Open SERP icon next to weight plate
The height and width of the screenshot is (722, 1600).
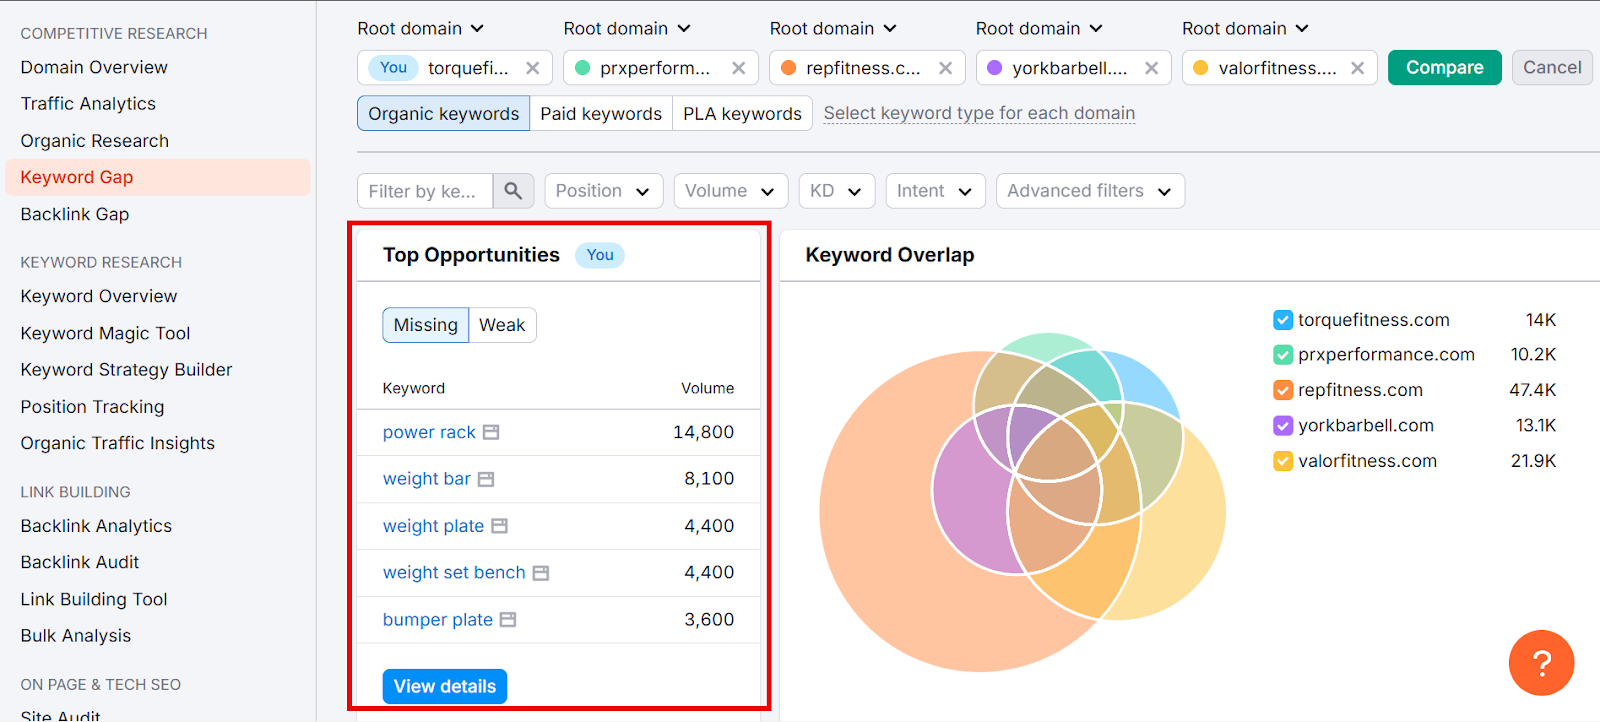click(500, 526)
